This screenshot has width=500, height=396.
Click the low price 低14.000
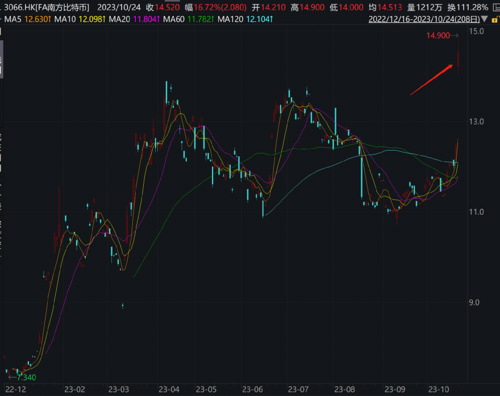[346, 7]
